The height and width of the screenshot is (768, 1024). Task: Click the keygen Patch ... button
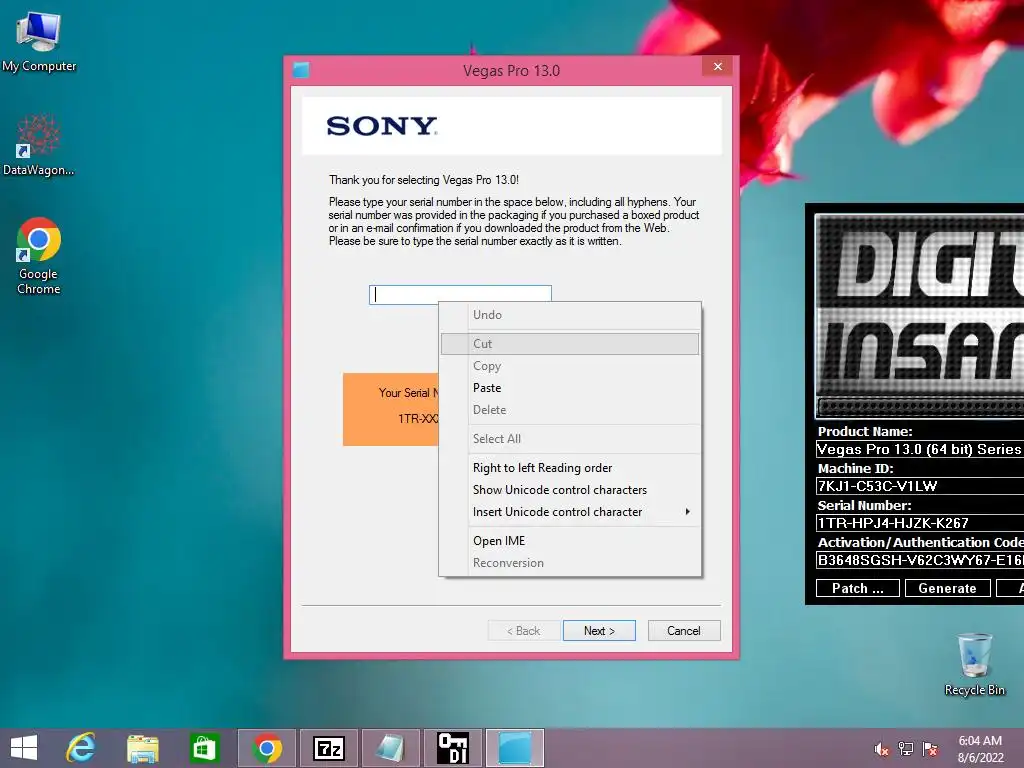point(857,588)
